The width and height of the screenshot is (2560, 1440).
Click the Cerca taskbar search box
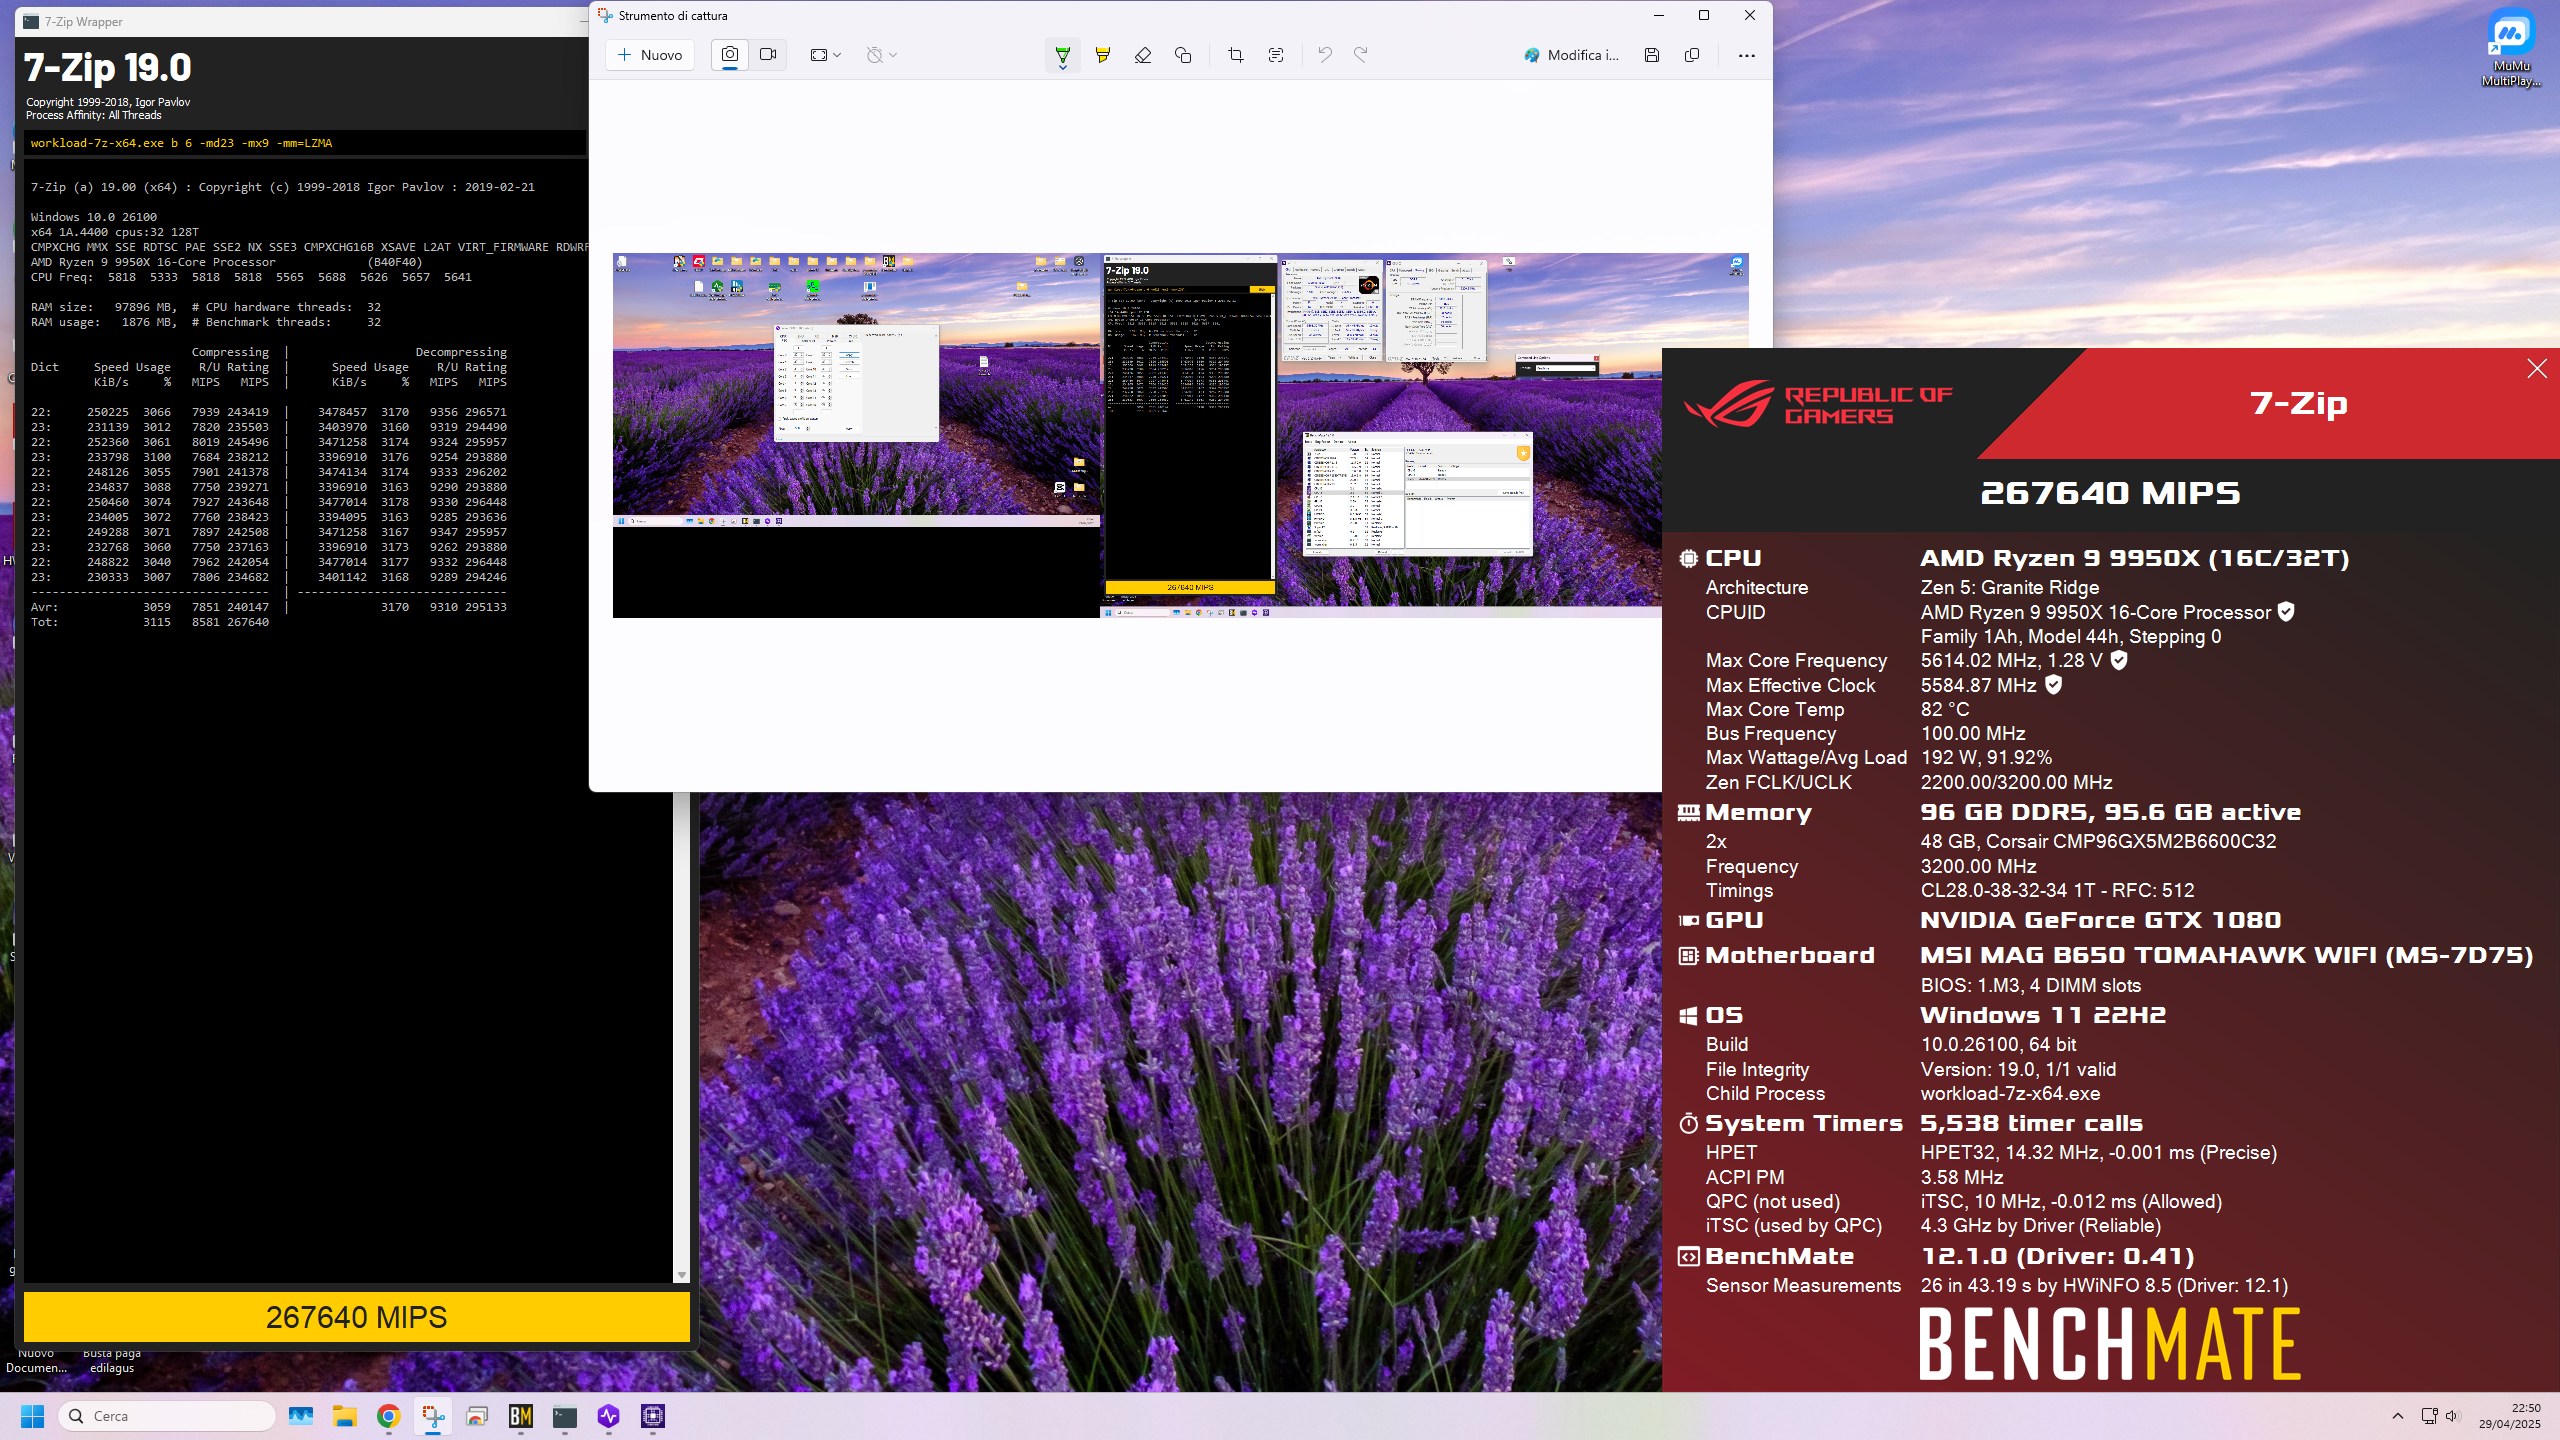167,1416
